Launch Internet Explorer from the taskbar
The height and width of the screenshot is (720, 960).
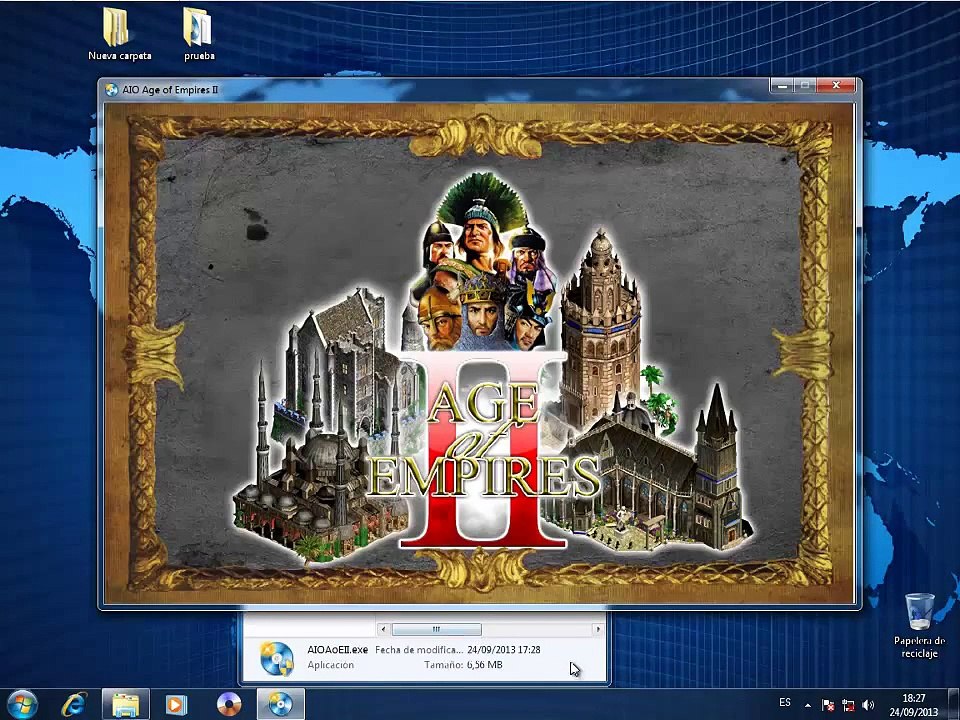[x=74, y=705]
